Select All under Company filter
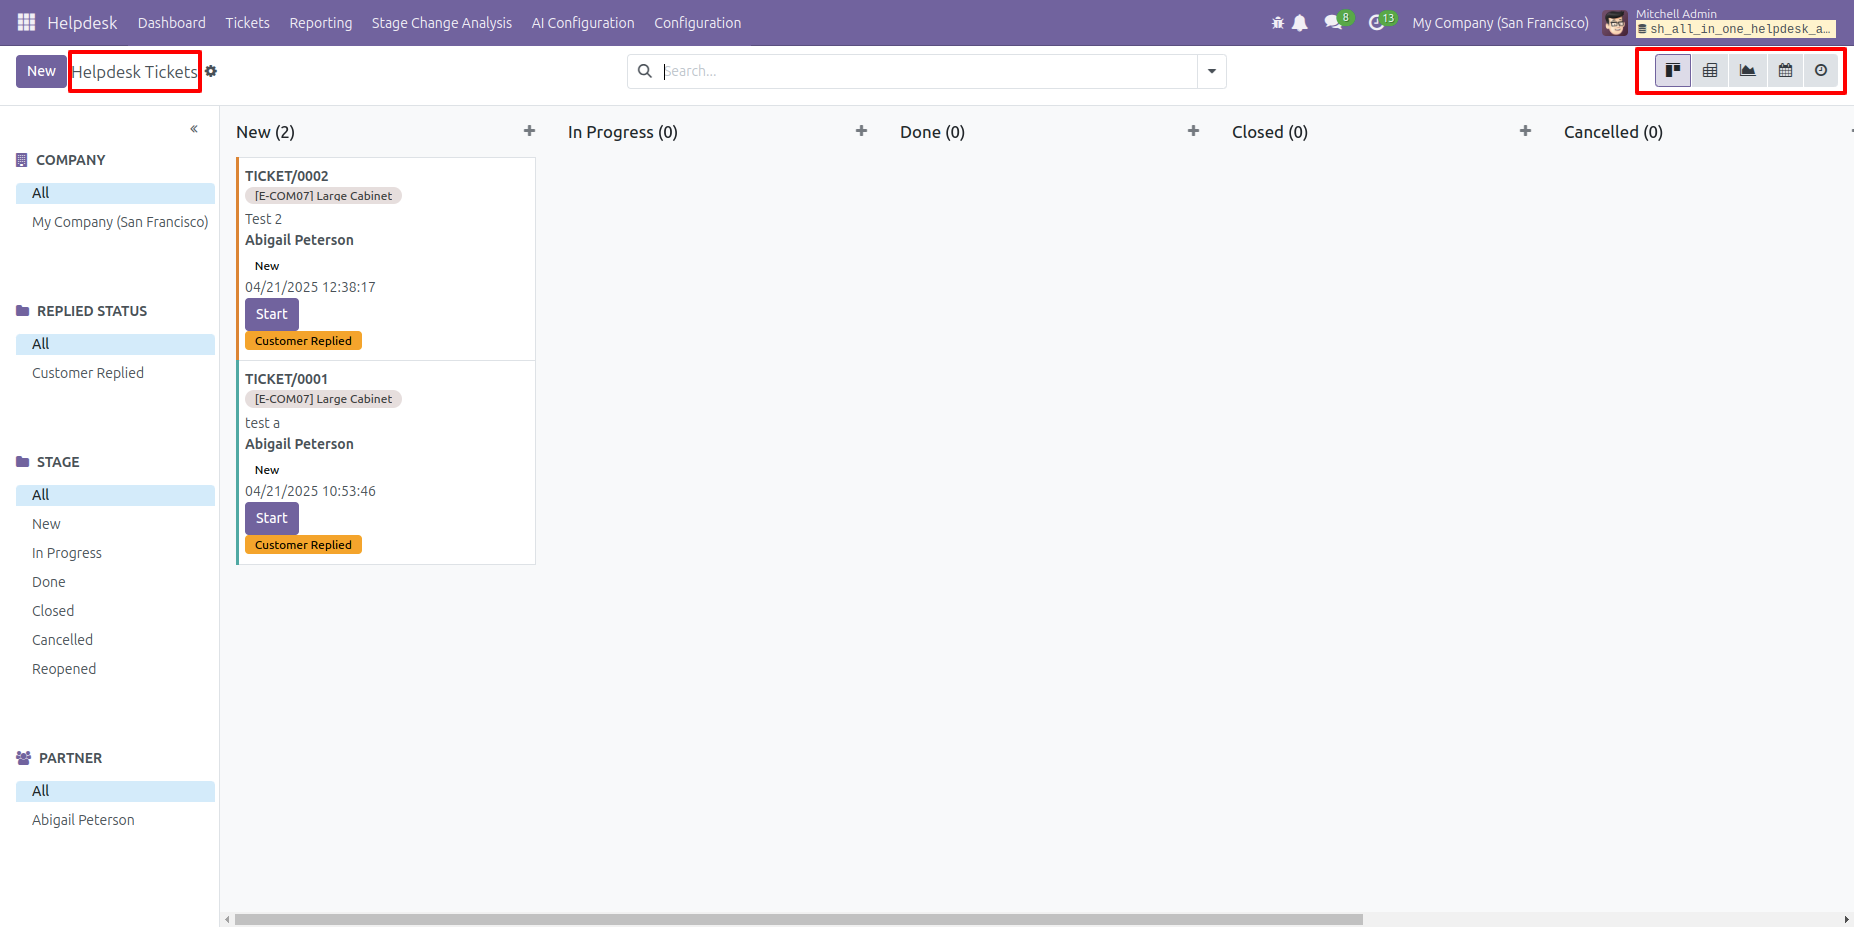This screenshot has width=1854, height=927. pyautogui.click(x=115, y=193)
